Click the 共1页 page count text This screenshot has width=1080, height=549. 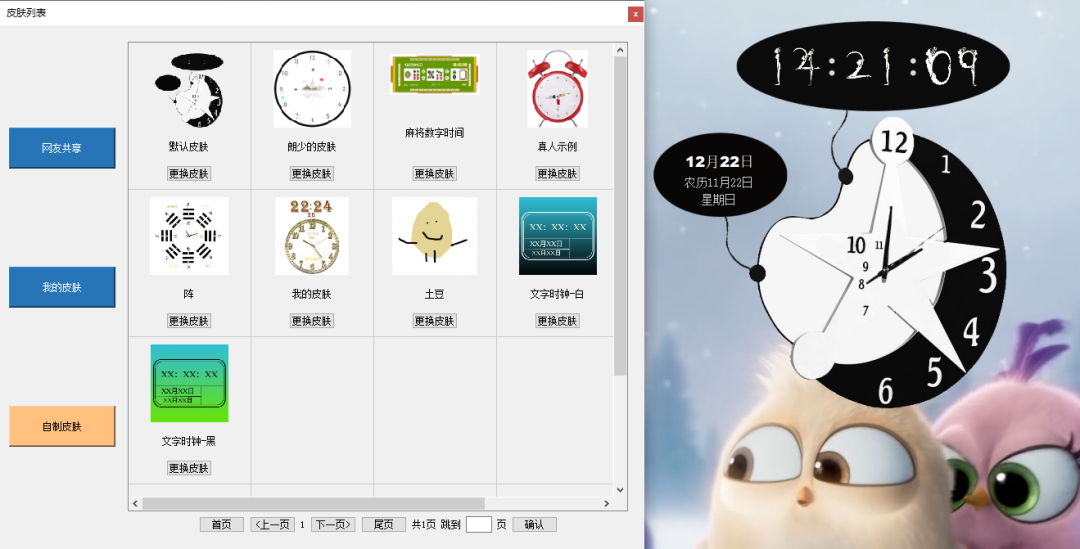(424, 525)
